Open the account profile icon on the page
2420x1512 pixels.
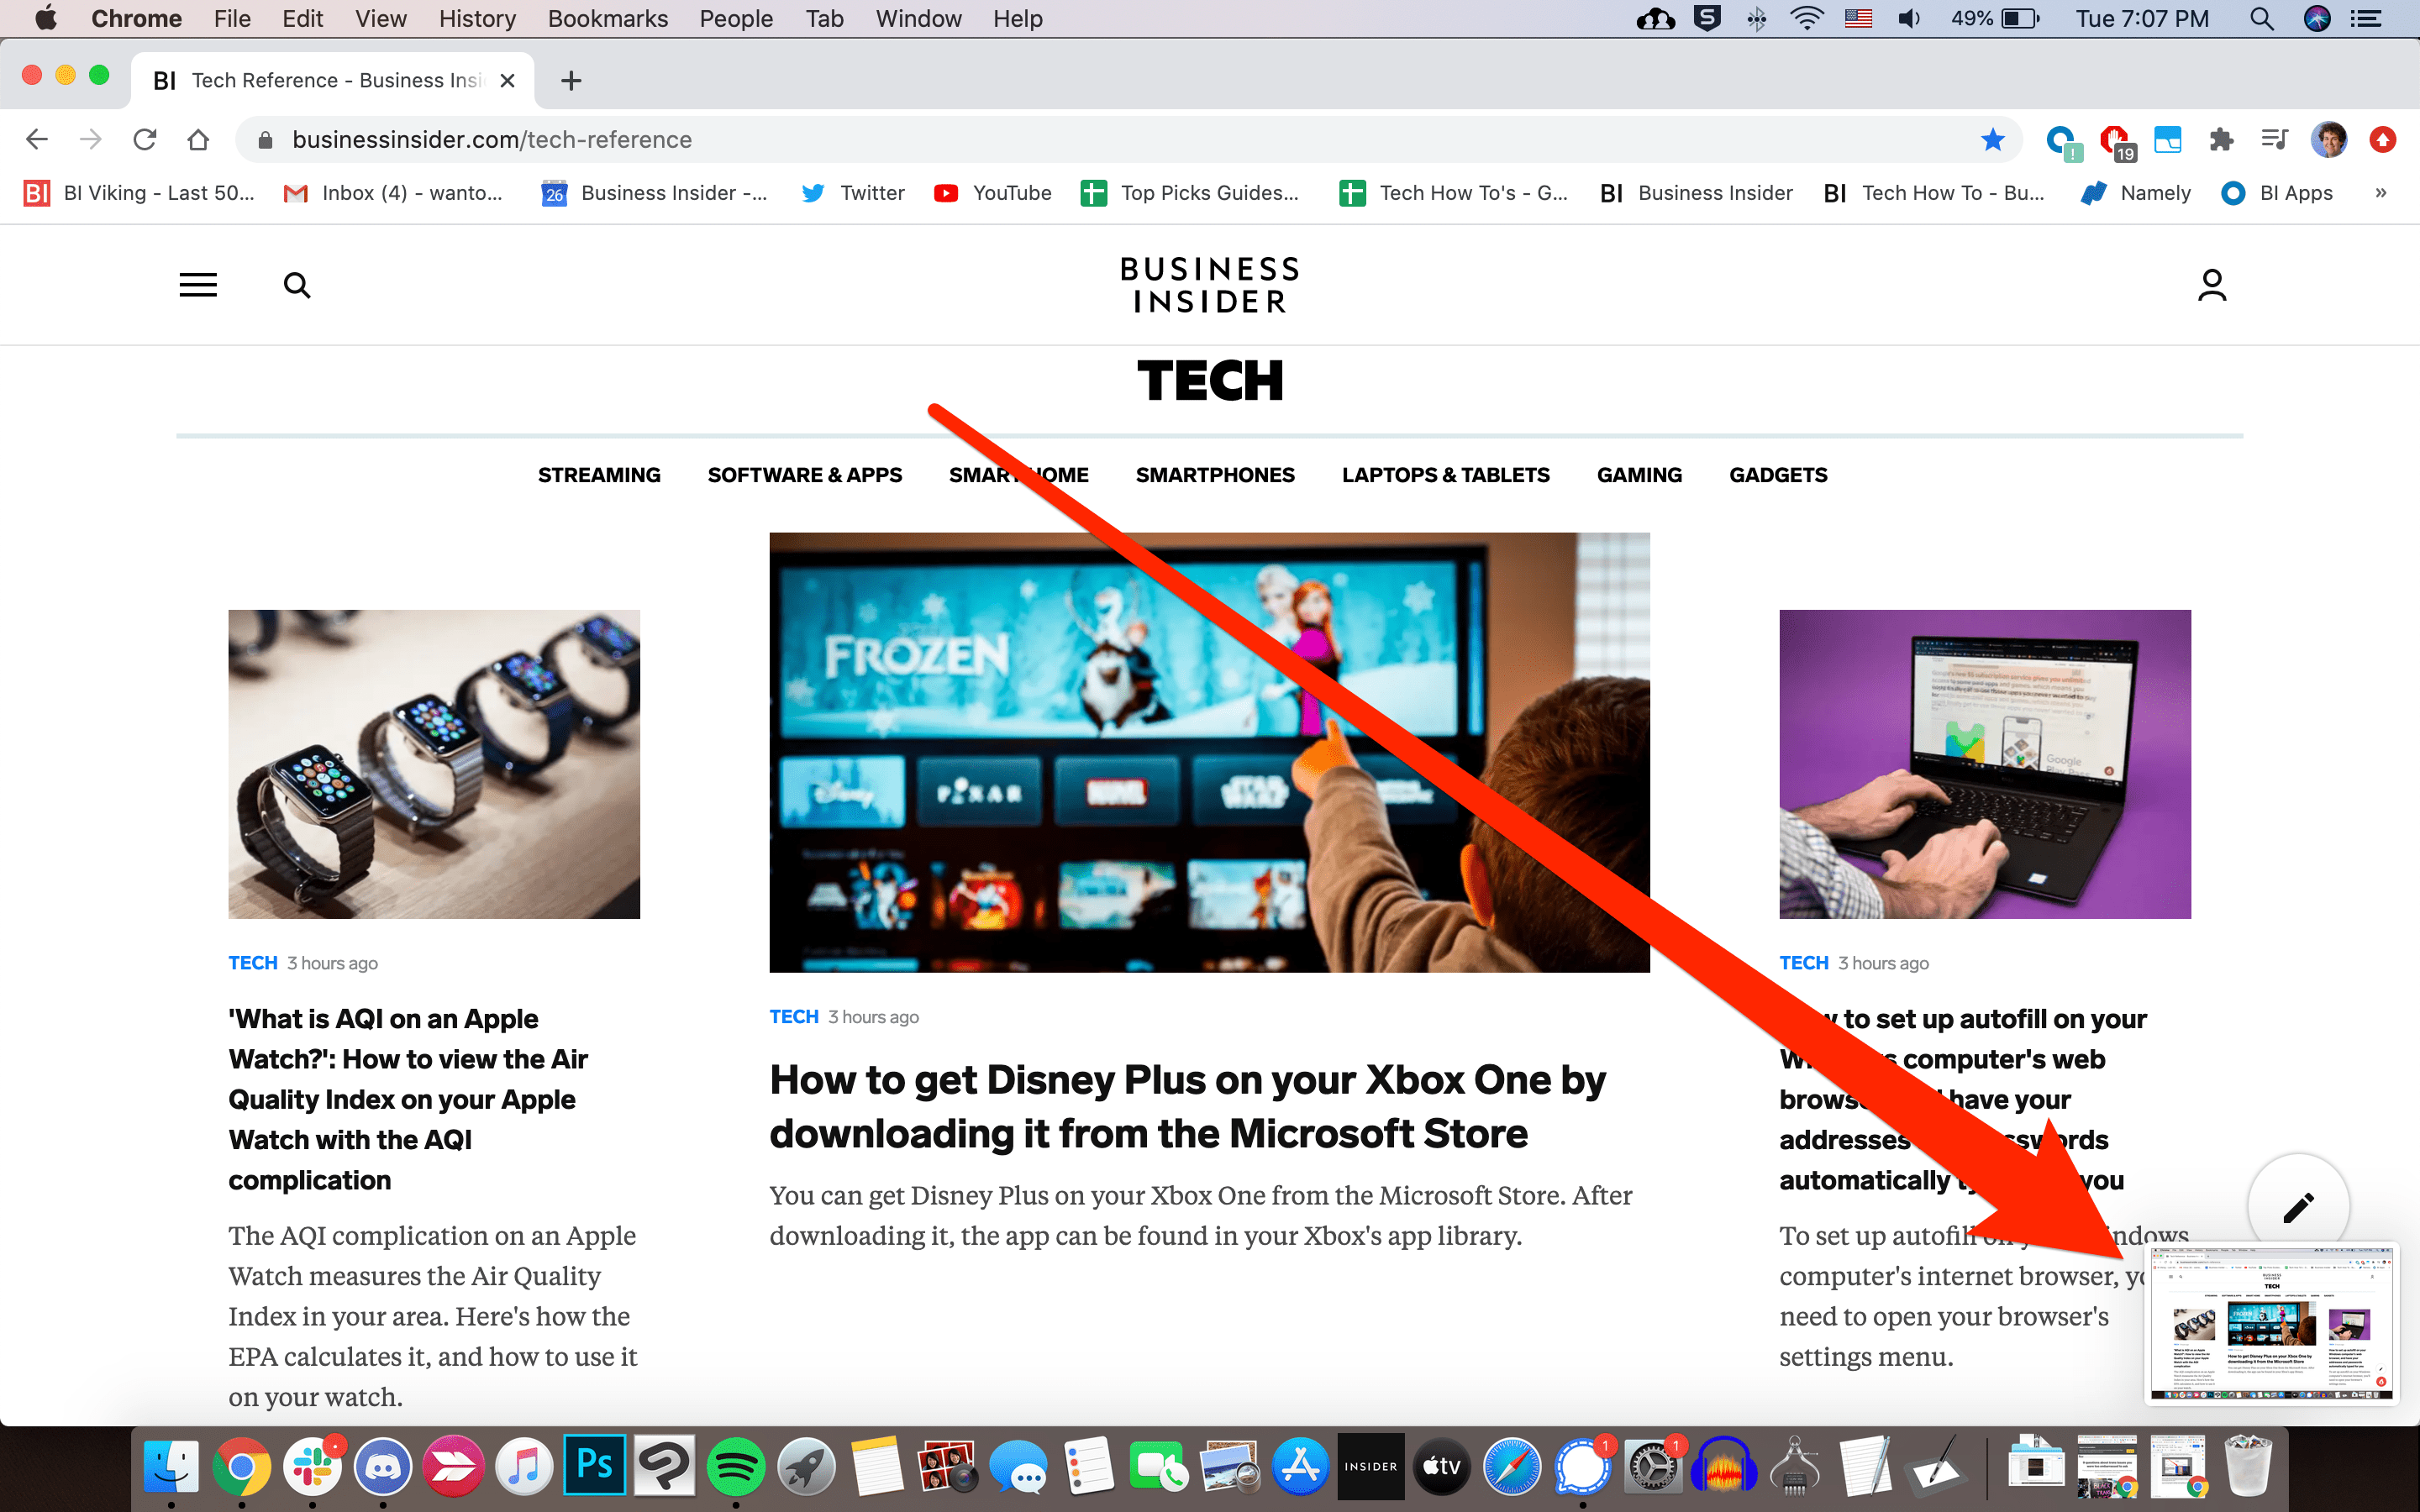tap(2211, 284)
